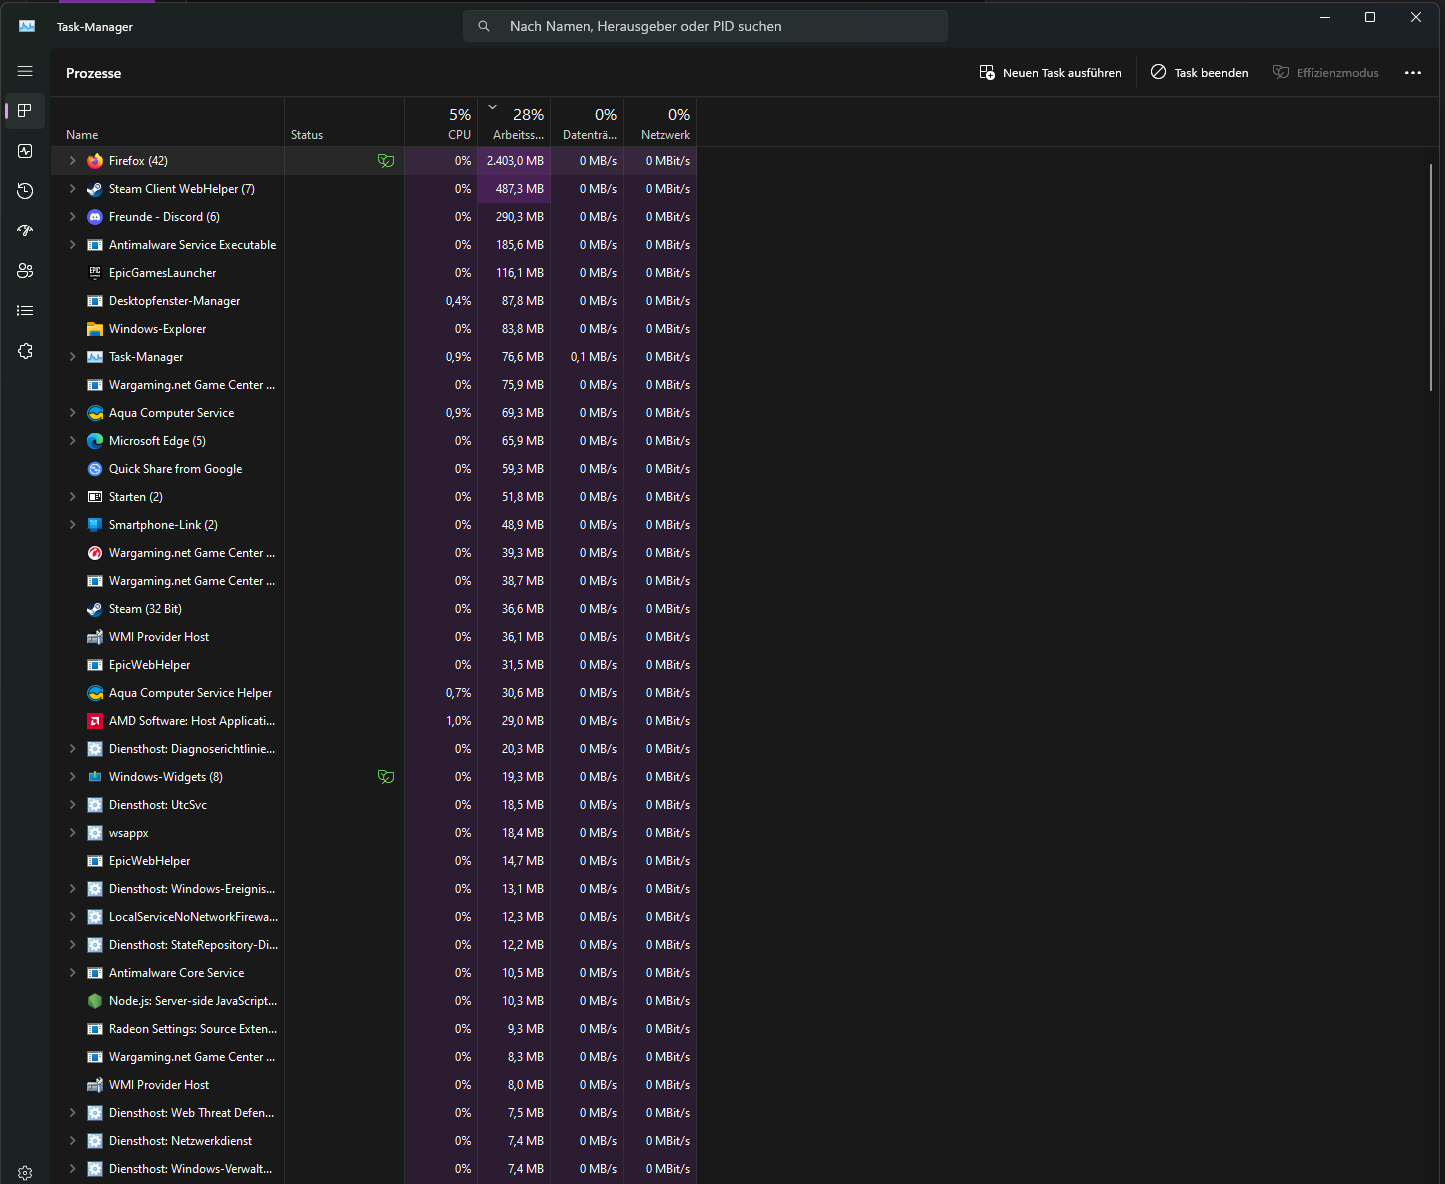
Task: Expand the Firefox (42) process group
Action: [72, 161]
